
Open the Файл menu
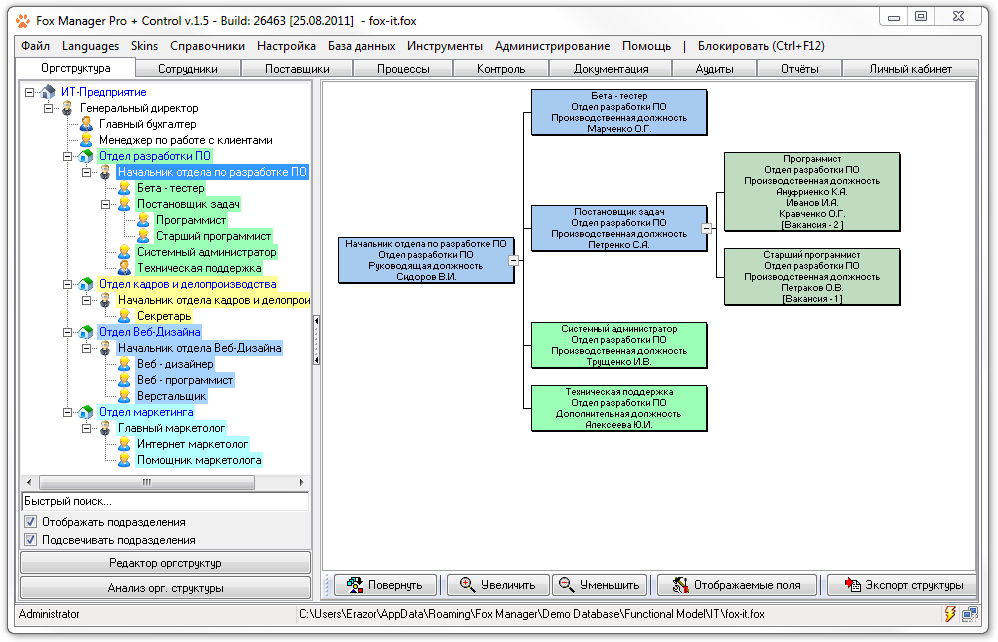click(36, 46)
